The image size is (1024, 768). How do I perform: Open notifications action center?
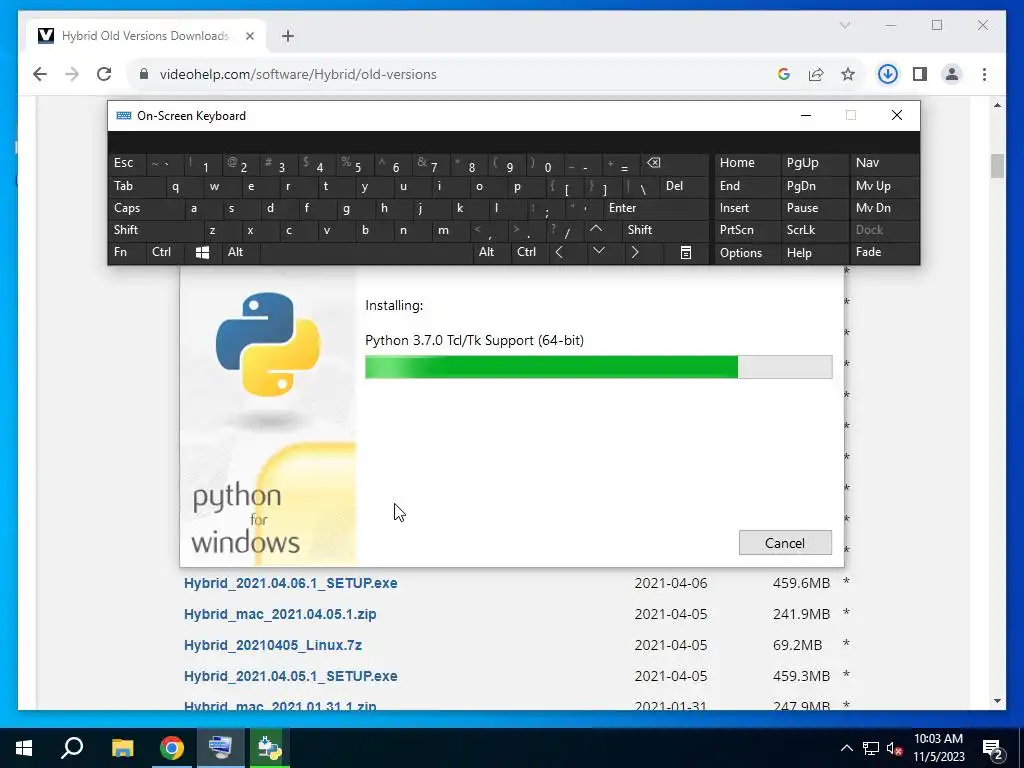click(x=992, y=749)
